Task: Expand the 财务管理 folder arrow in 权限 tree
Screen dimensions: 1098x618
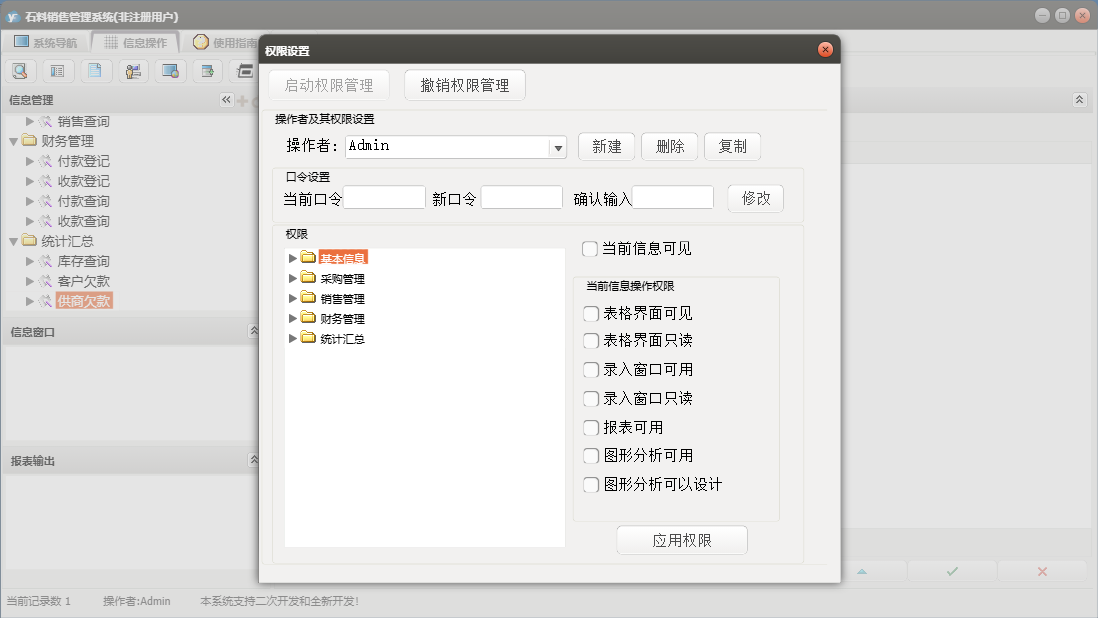Action: pyautogui.click(x=293, y=318)
